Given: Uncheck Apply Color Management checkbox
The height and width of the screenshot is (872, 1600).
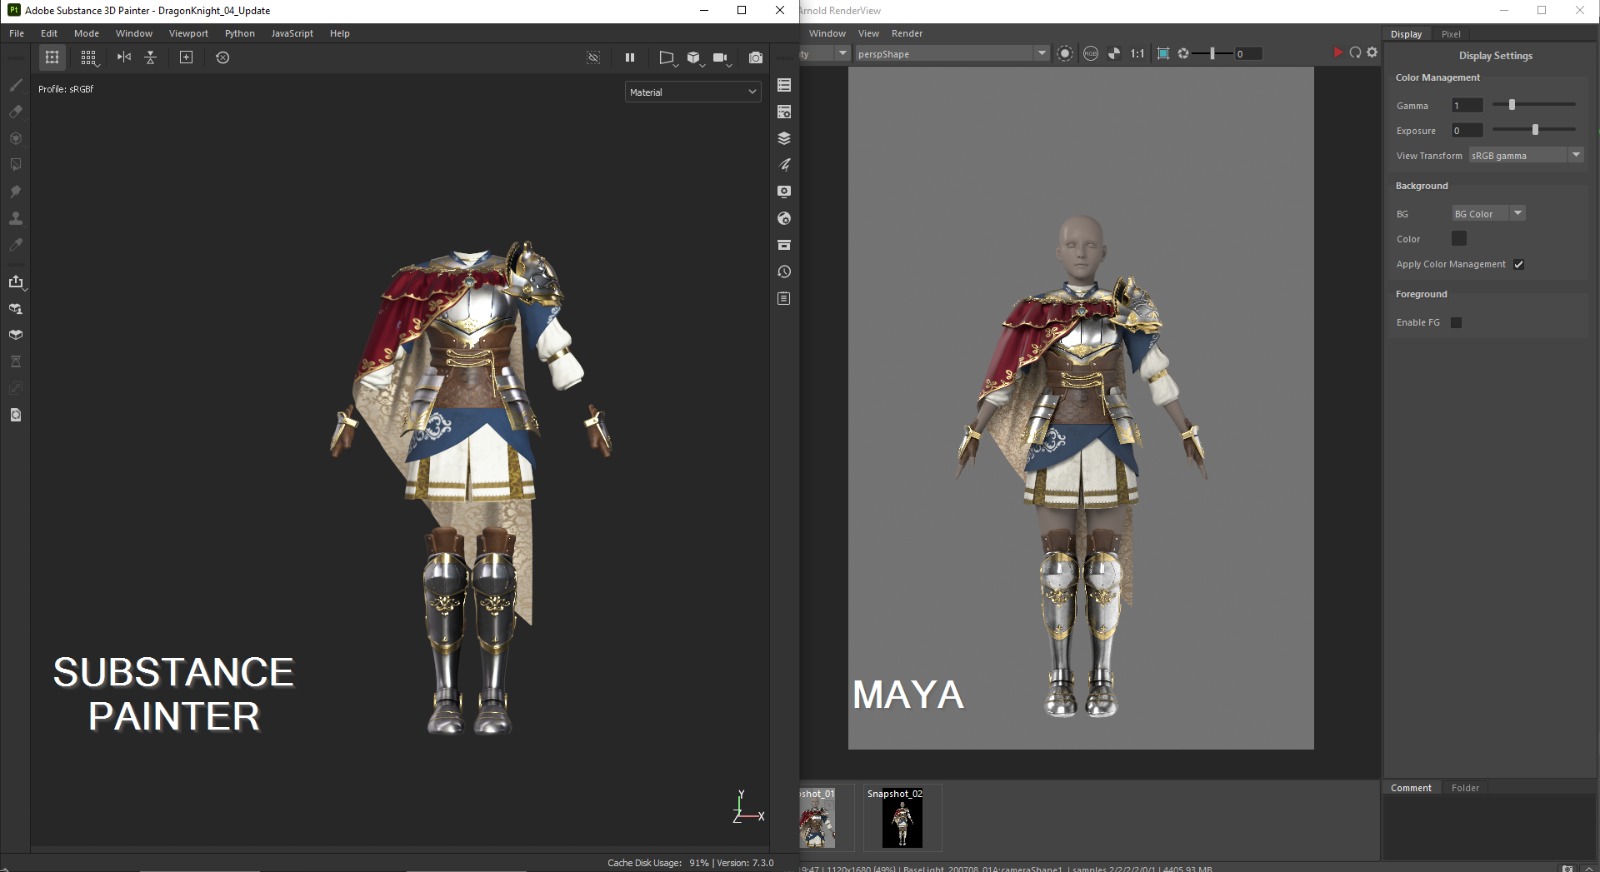Looking at the screenshot, I should [1518, 264].
